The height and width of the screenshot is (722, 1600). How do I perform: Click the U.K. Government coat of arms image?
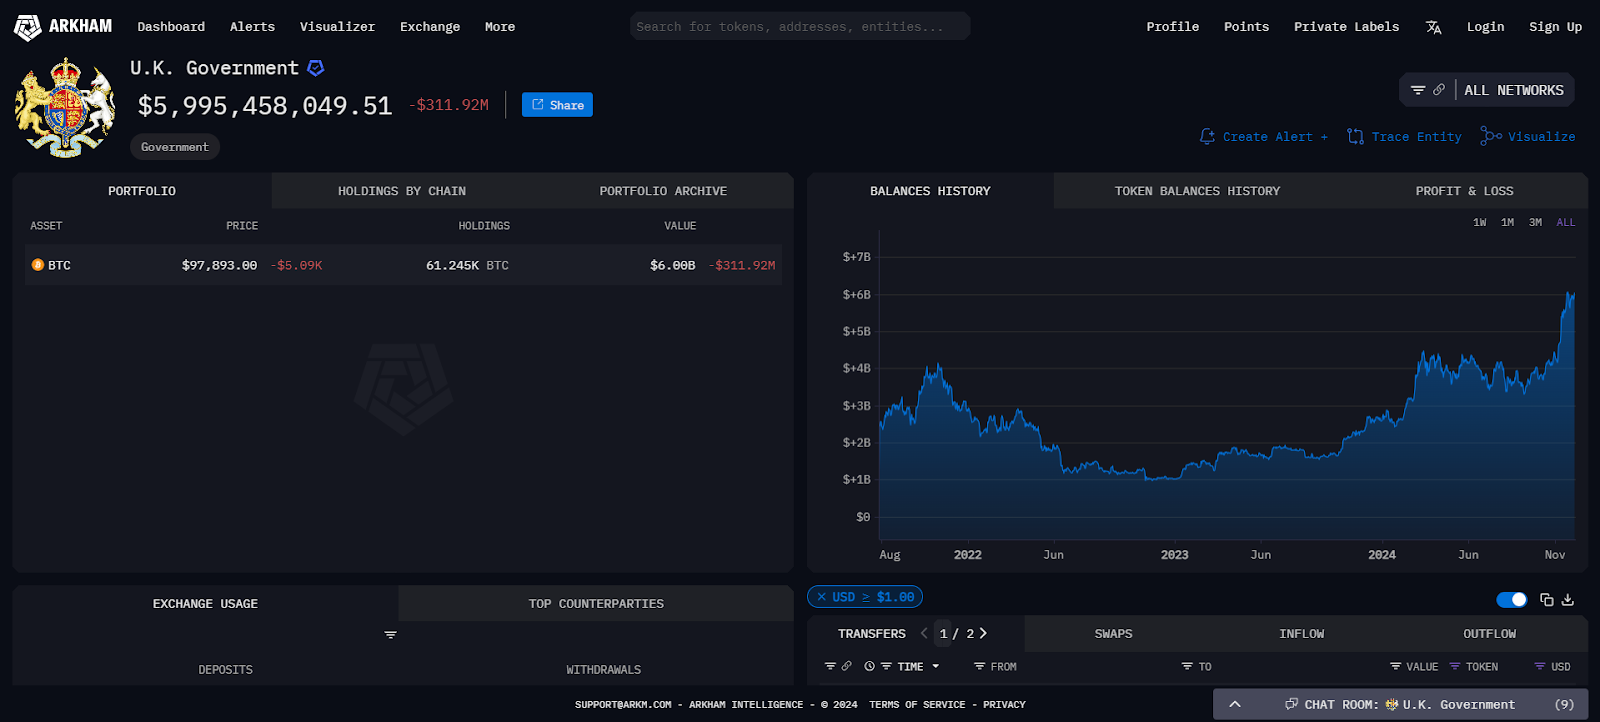[x=65, y=107]
